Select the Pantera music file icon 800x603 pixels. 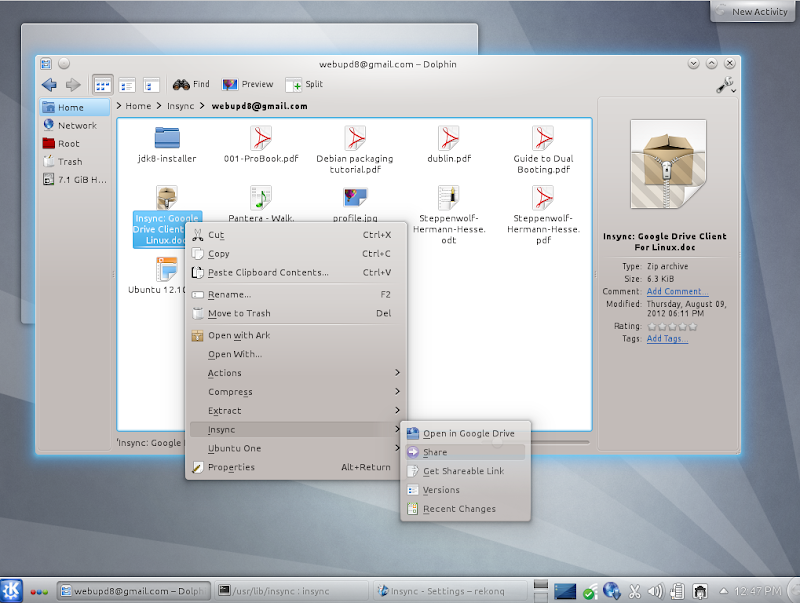(x=261, y=197)
